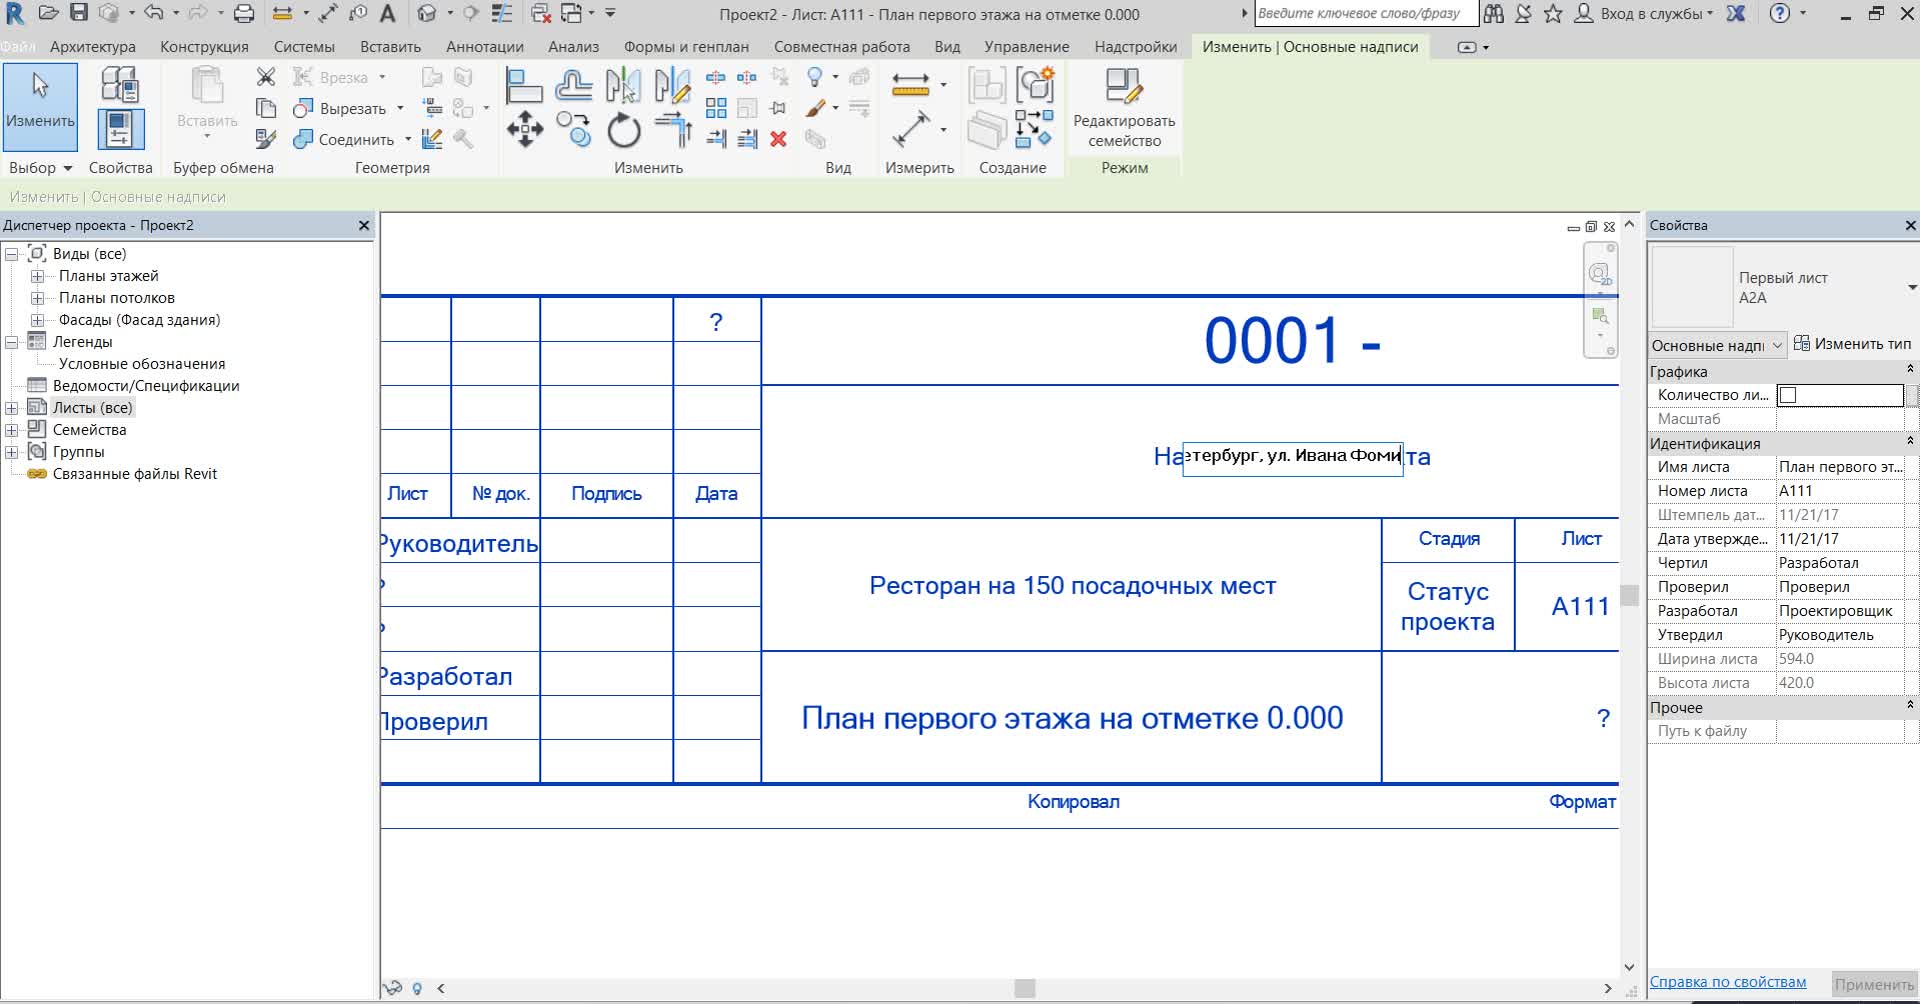
Task: Open Справка по свойствам link
Action: tap(1728, 982)
